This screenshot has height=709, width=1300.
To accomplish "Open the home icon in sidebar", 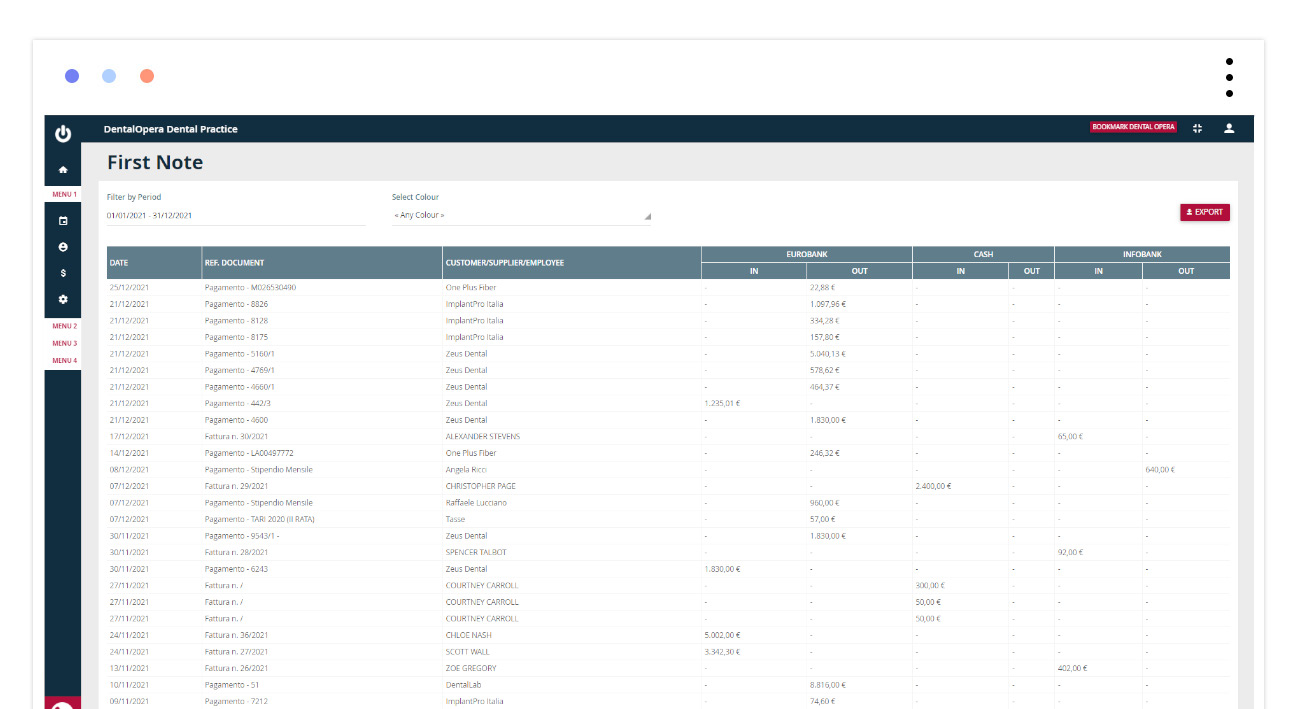I will pos(63,169).
